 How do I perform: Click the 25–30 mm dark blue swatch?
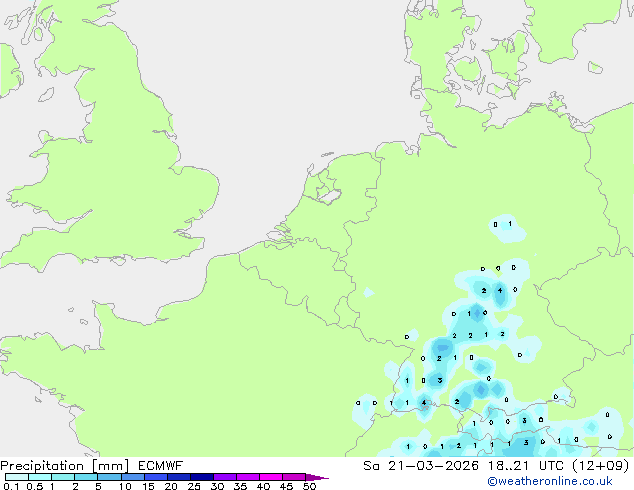click(201, 477)
